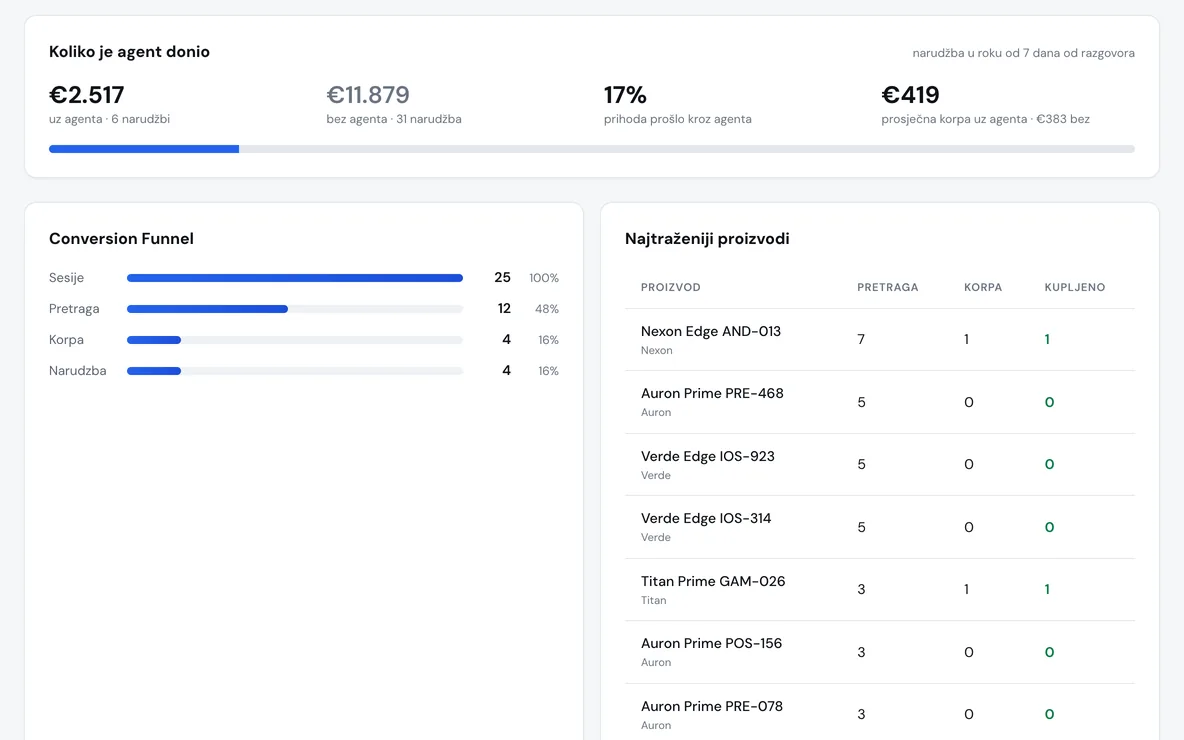Click the 'Koliko je agent donio' heading

[129, 51]
